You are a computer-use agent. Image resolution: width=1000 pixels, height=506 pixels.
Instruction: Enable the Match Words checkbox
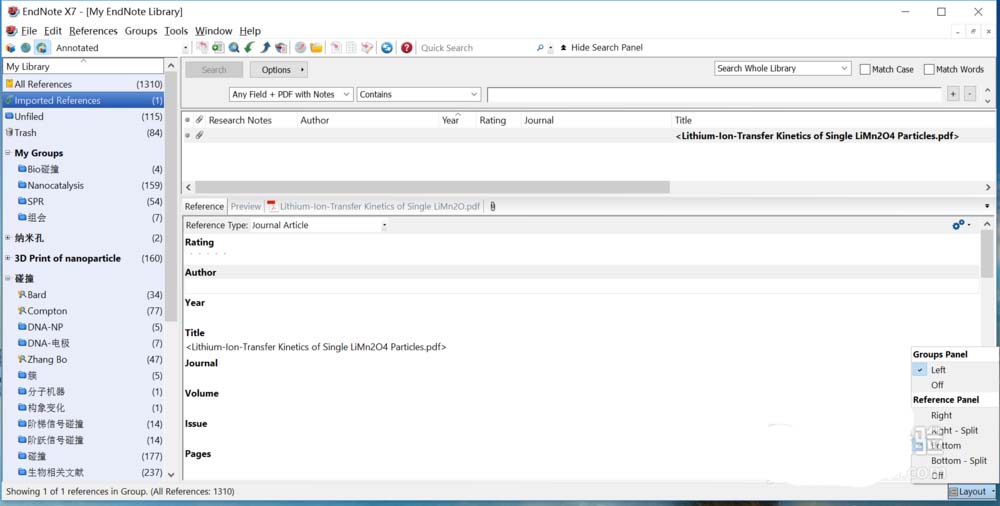tap(929, 70)
